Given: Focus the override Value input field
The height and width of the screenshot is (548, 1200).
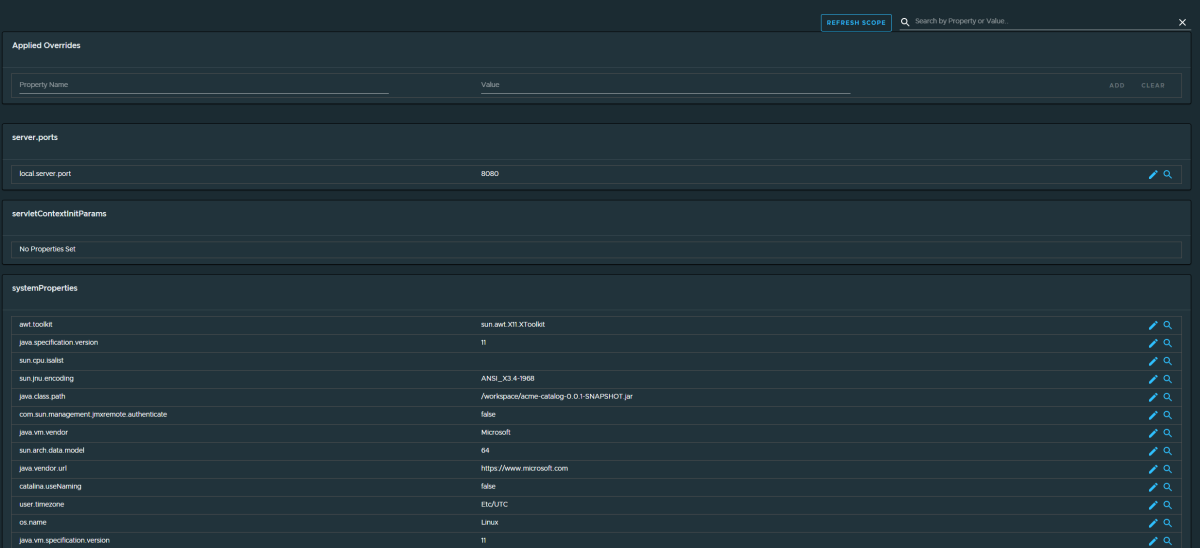Looking at the screenshot, I should point(665,85).
